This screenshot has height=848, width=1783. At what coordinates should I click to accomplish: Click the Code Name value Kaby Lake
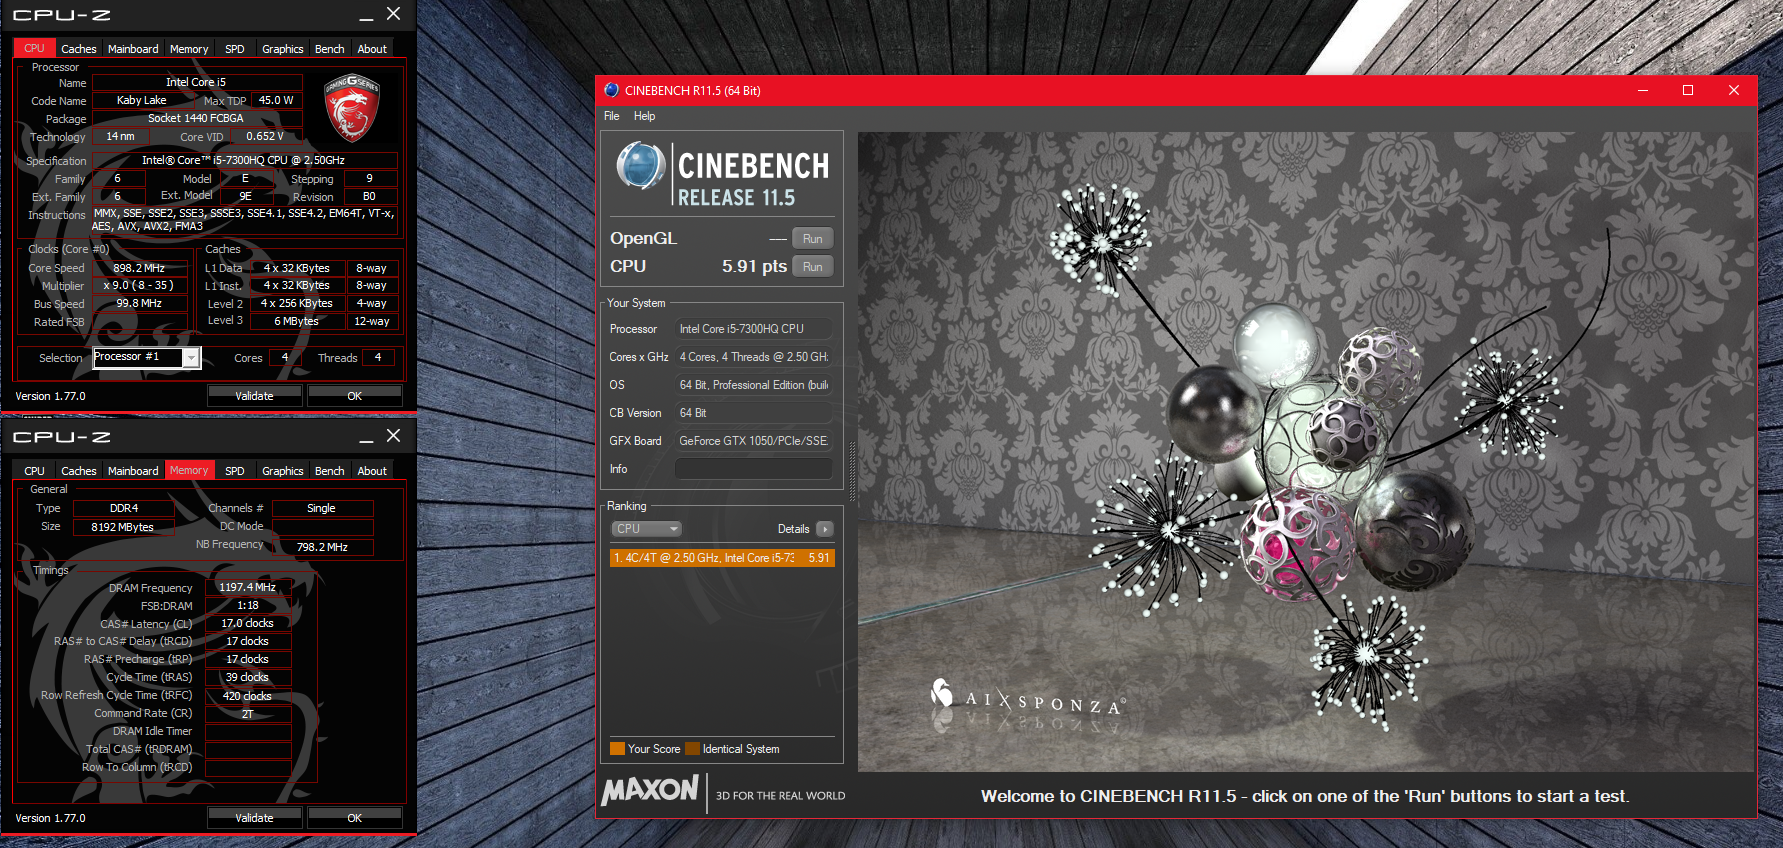point(142,100)
